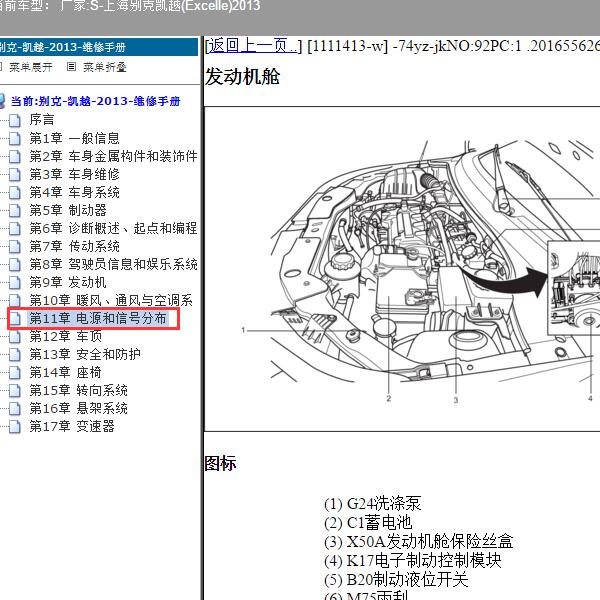Select 第13章 安全和防护
This screenshot has width=600, height=600.
[85, 354]
